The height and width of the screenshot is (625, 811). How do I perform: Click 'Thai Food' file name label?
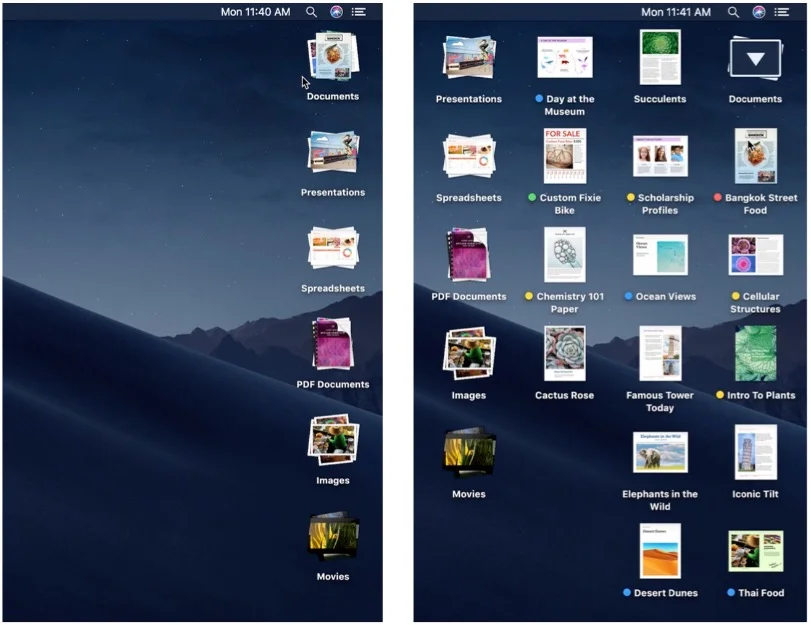pos(761,593)
